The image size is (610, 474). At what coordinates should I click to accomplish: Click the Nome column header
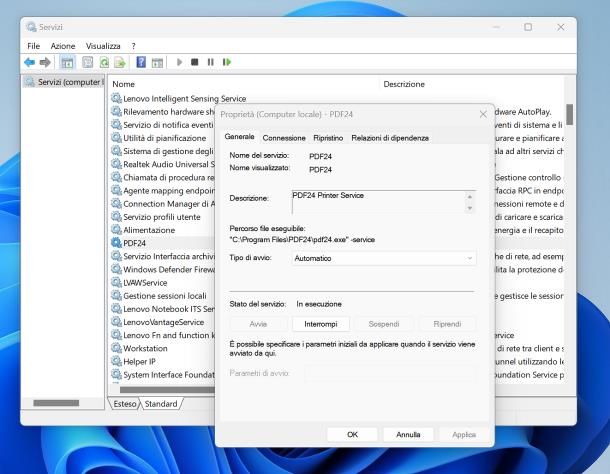click(x=123, y=84)
